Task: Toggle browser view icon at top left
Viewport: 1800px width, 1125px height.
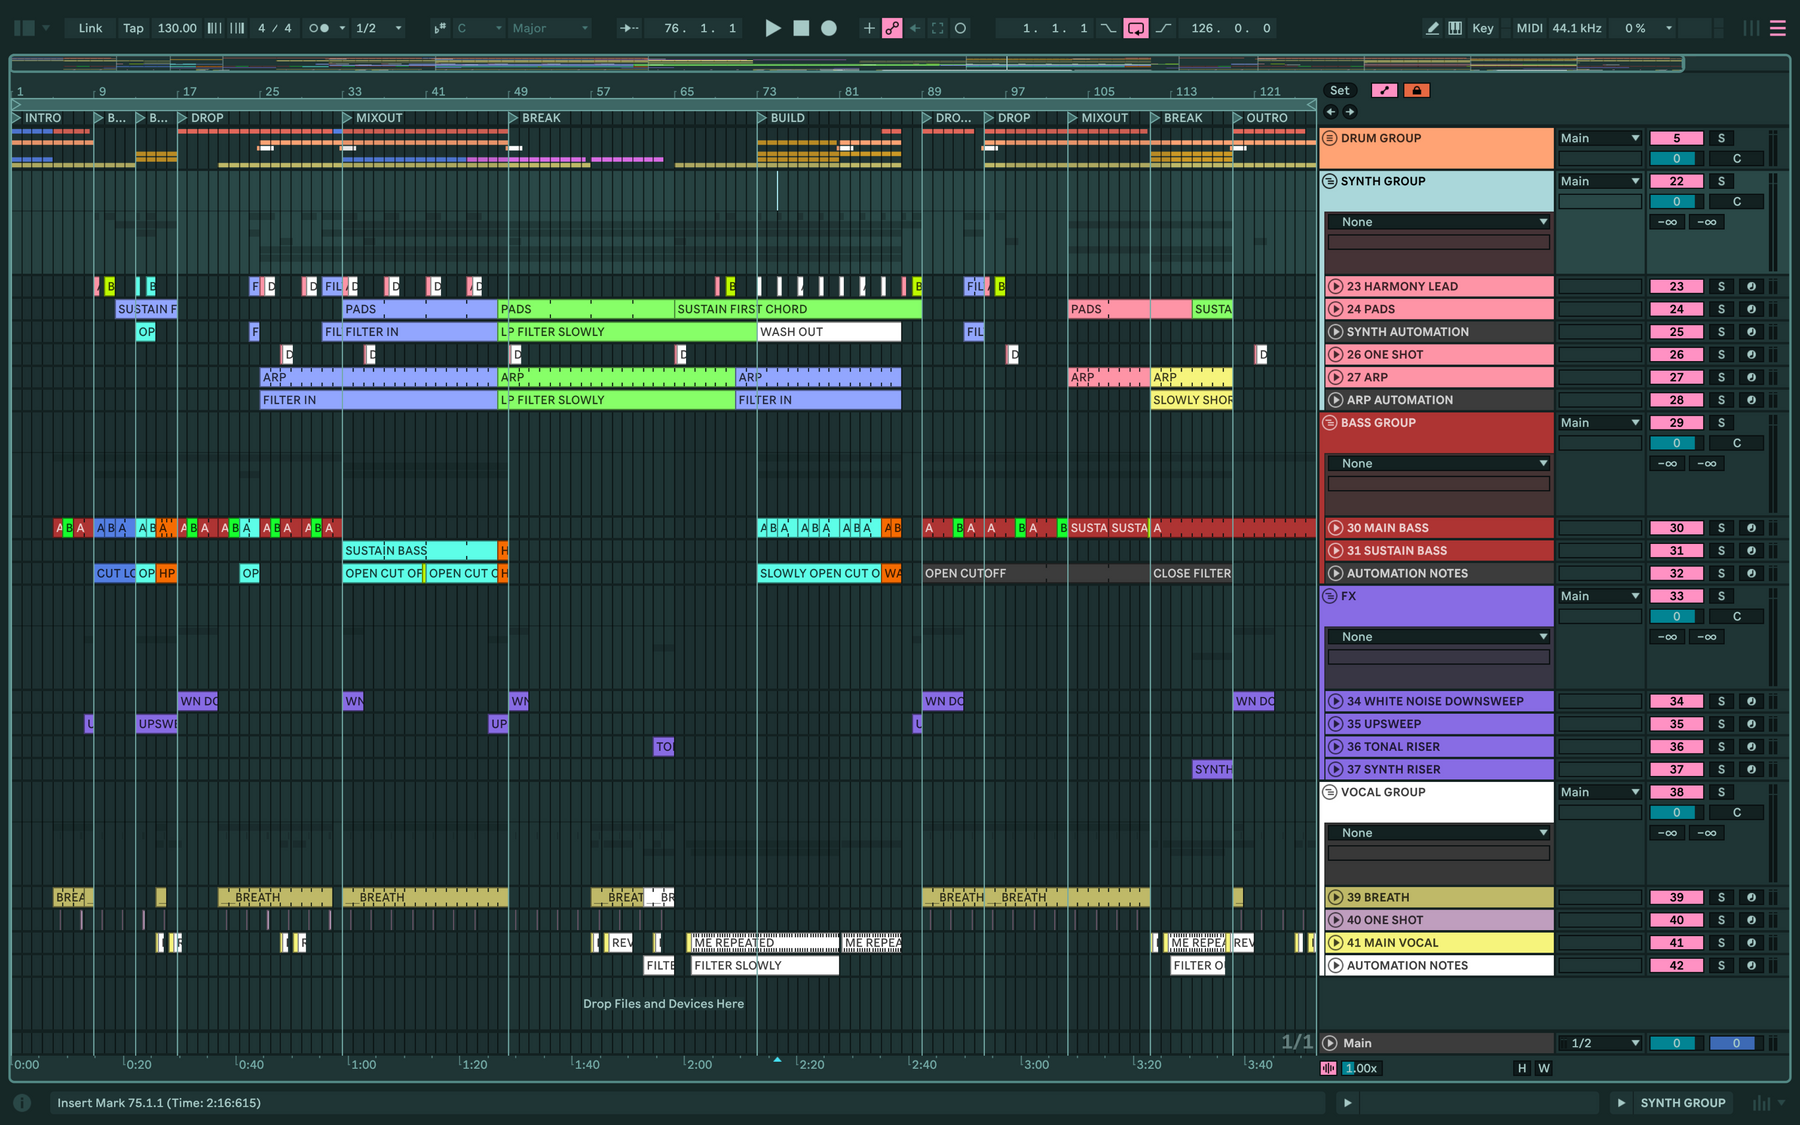Action: [25, 28]
